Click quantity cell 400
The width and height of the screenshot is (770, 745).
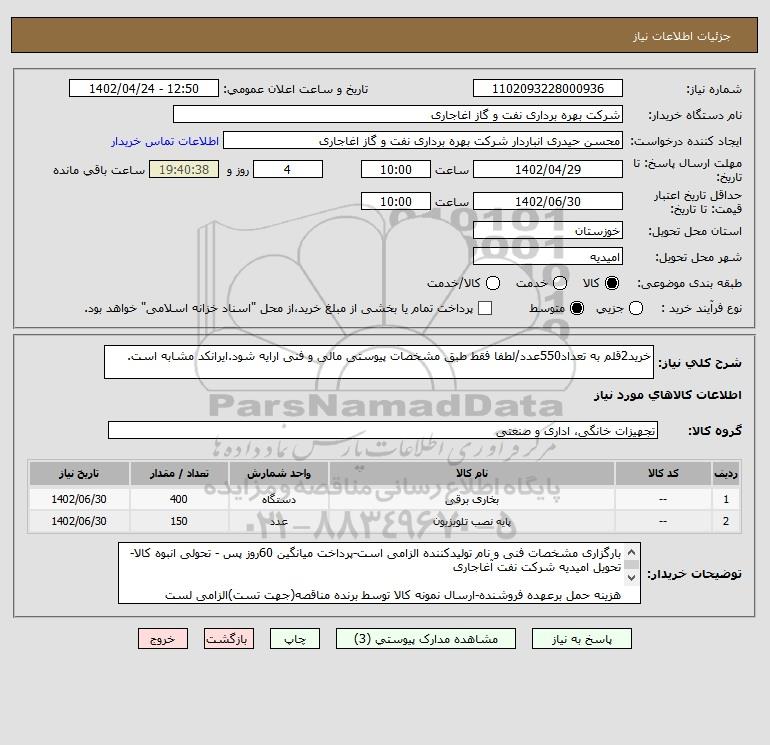click(x=179, y=499)
